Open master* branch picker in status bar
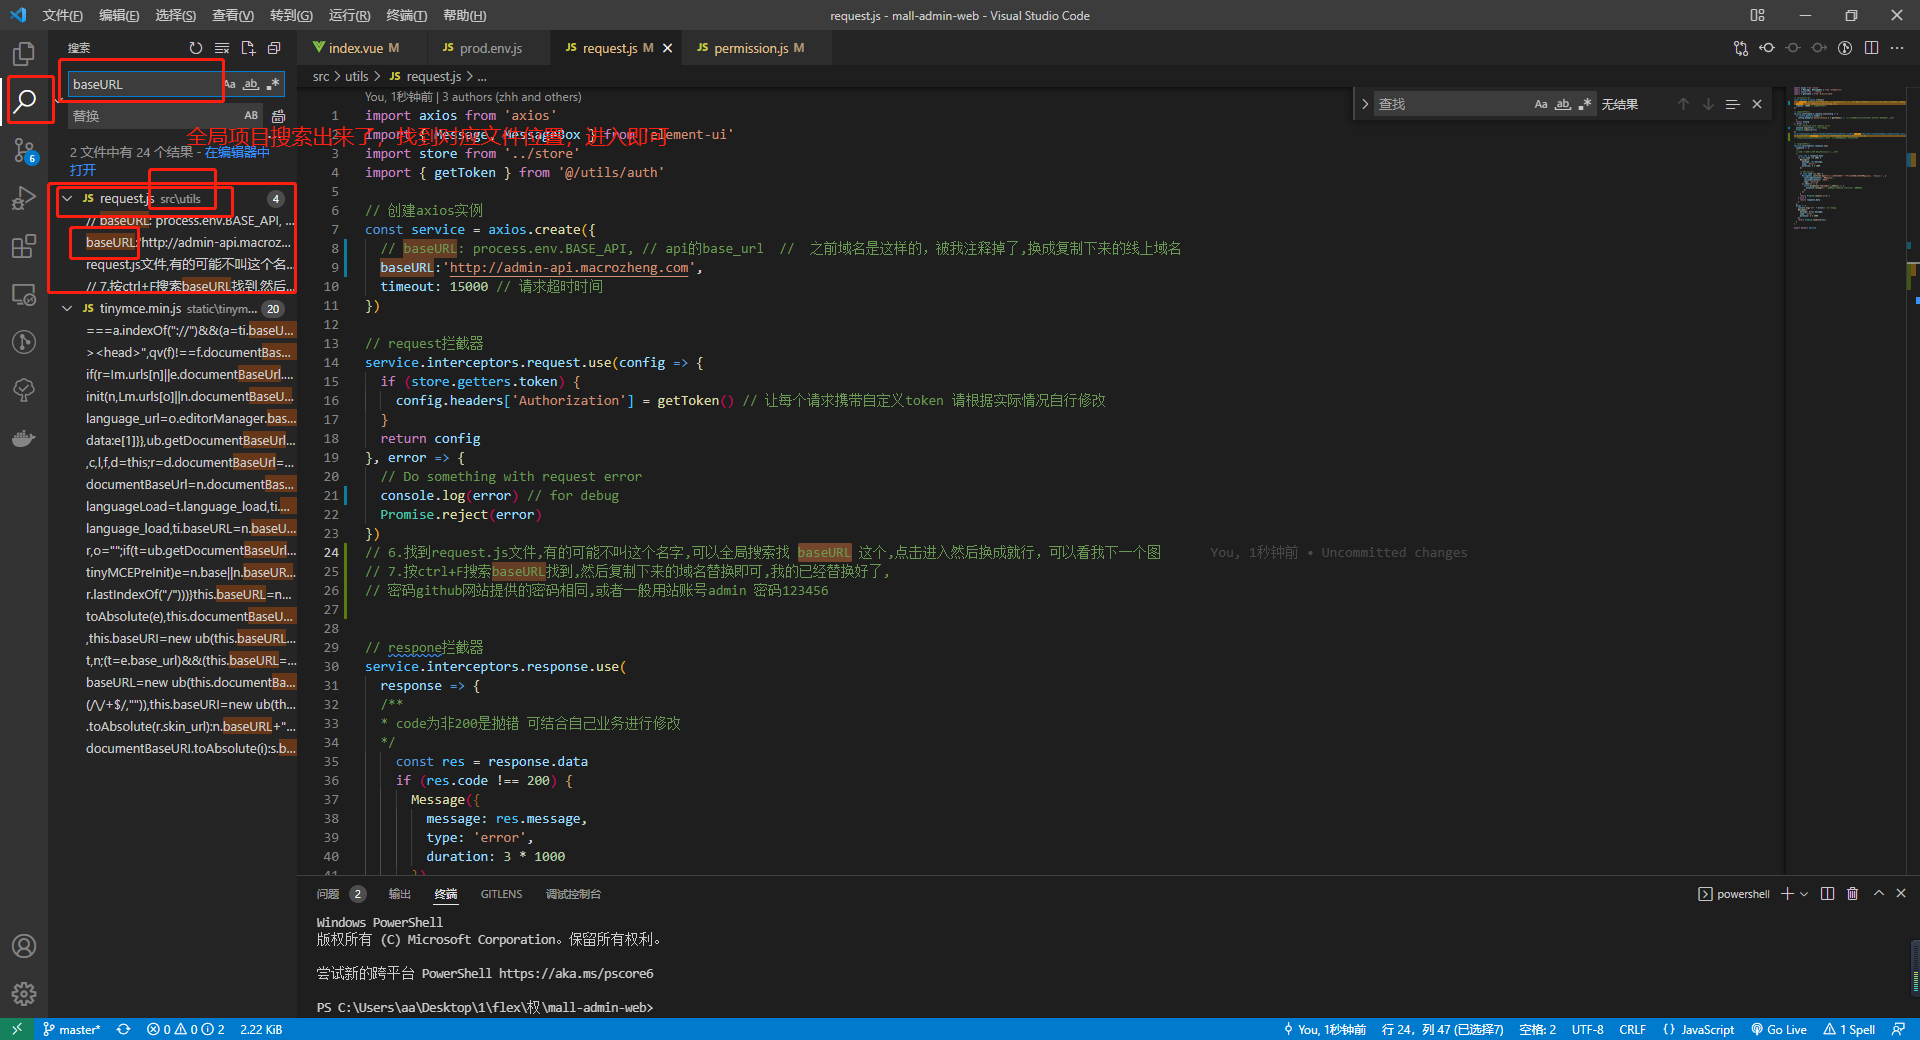This screenshot has height=1040, width=1920. pos(72,1029)
